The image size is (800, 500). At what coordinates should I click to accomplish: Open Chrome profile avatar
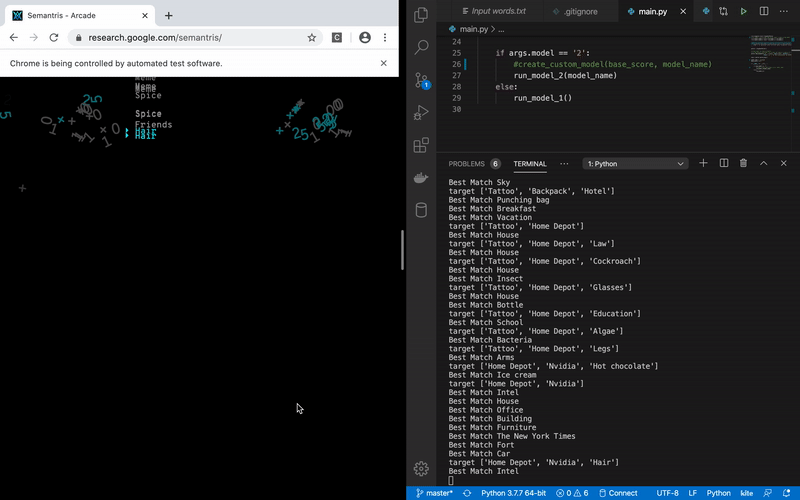pyautogui.click(x=365, y=37)
